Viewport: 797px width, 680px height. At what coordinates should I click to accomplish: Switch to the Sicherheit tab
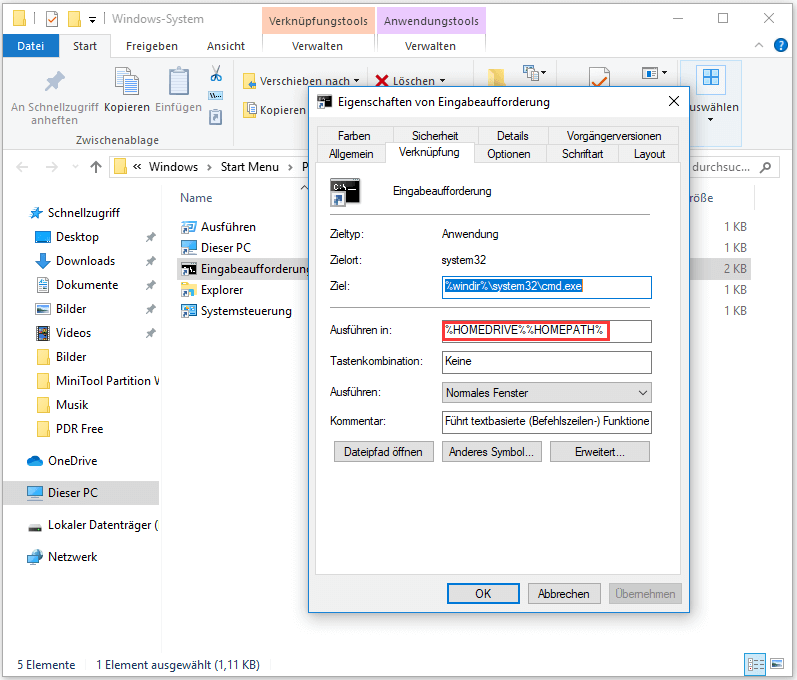435,136
